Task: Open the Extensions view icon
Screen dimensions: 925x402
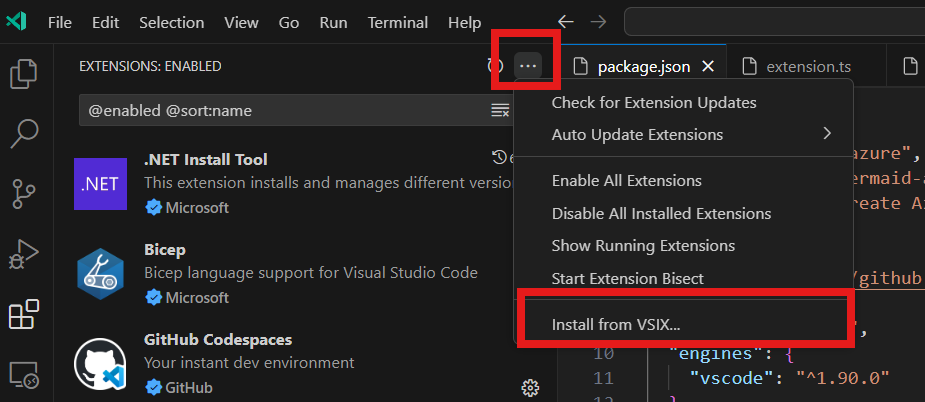Action: tap(24, 315)
